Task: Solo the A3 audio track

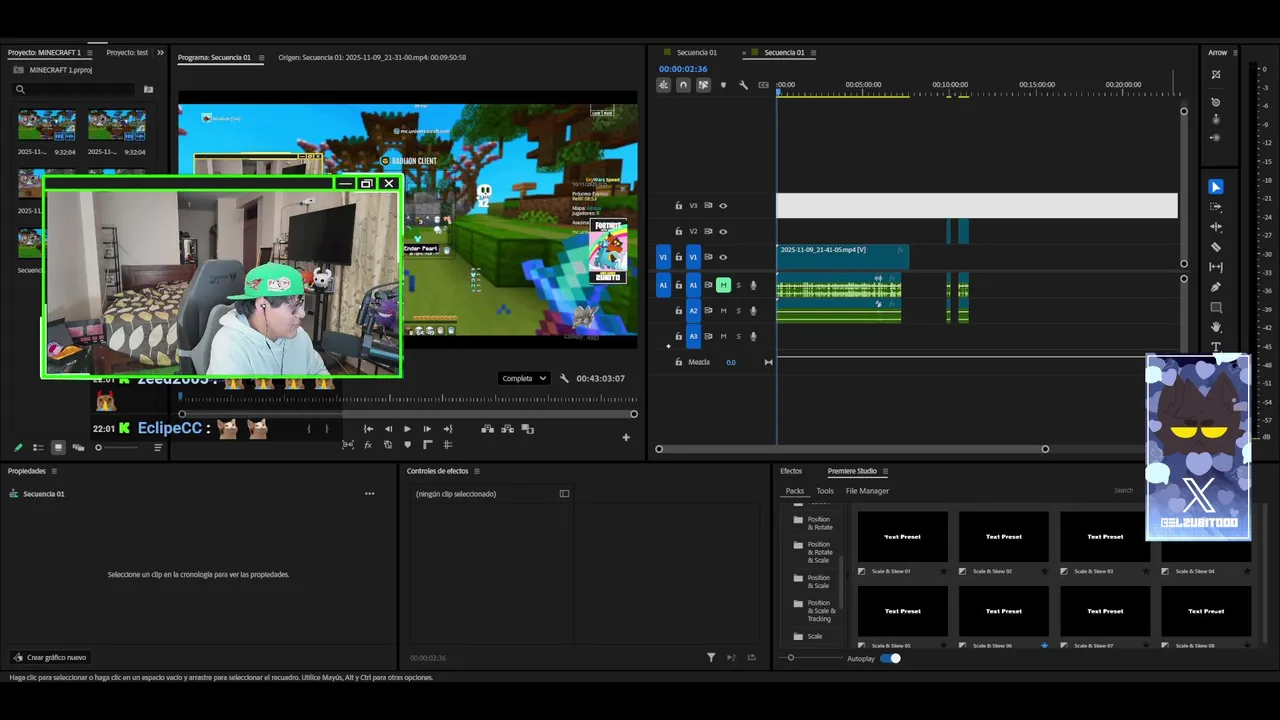Action: (x=738, y=337)
